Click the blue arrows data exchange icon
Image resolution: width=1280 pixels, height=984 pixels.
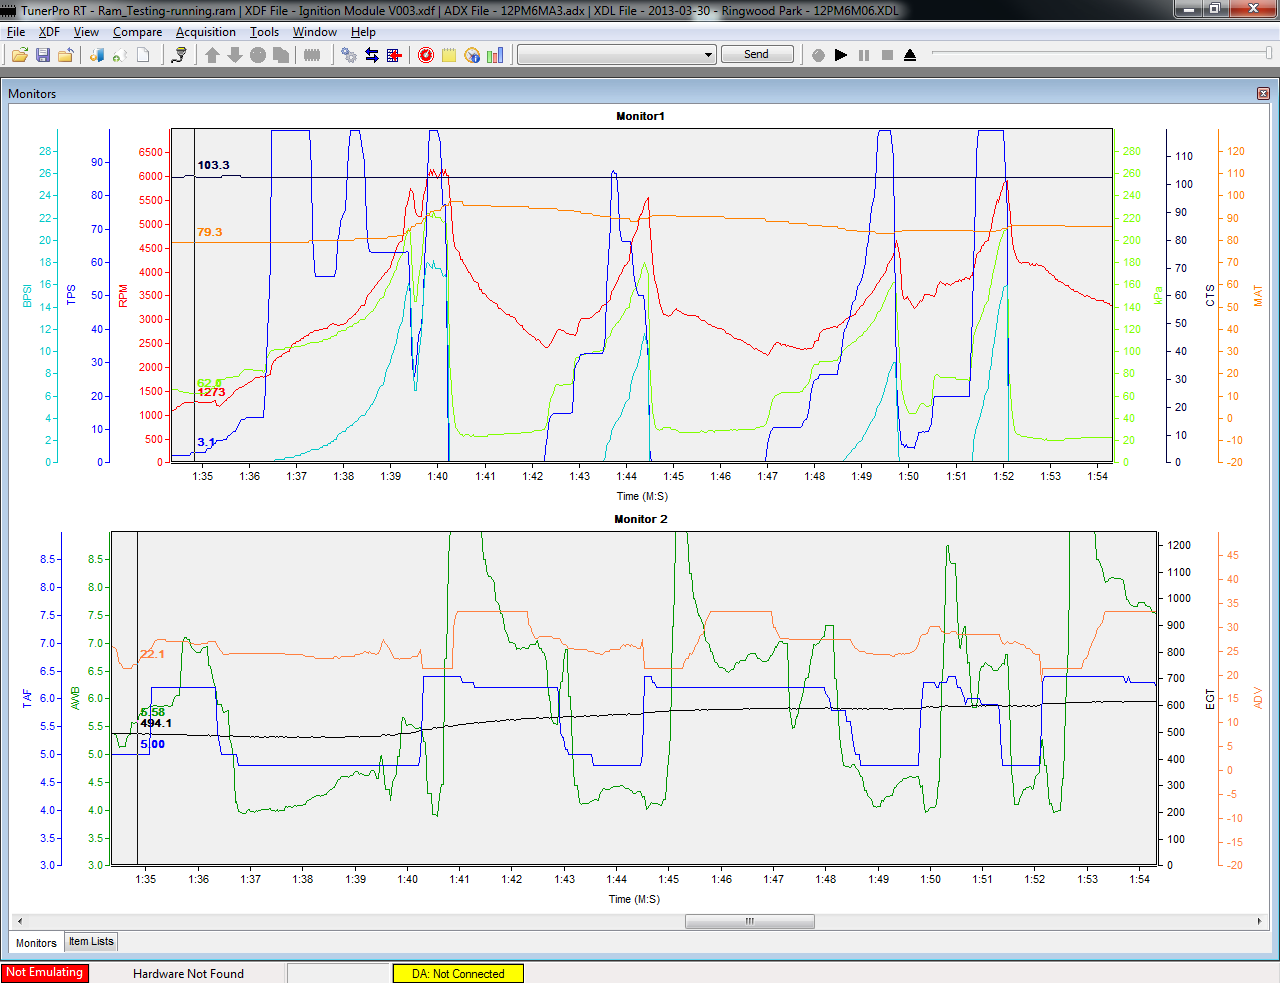coord(372,55)
